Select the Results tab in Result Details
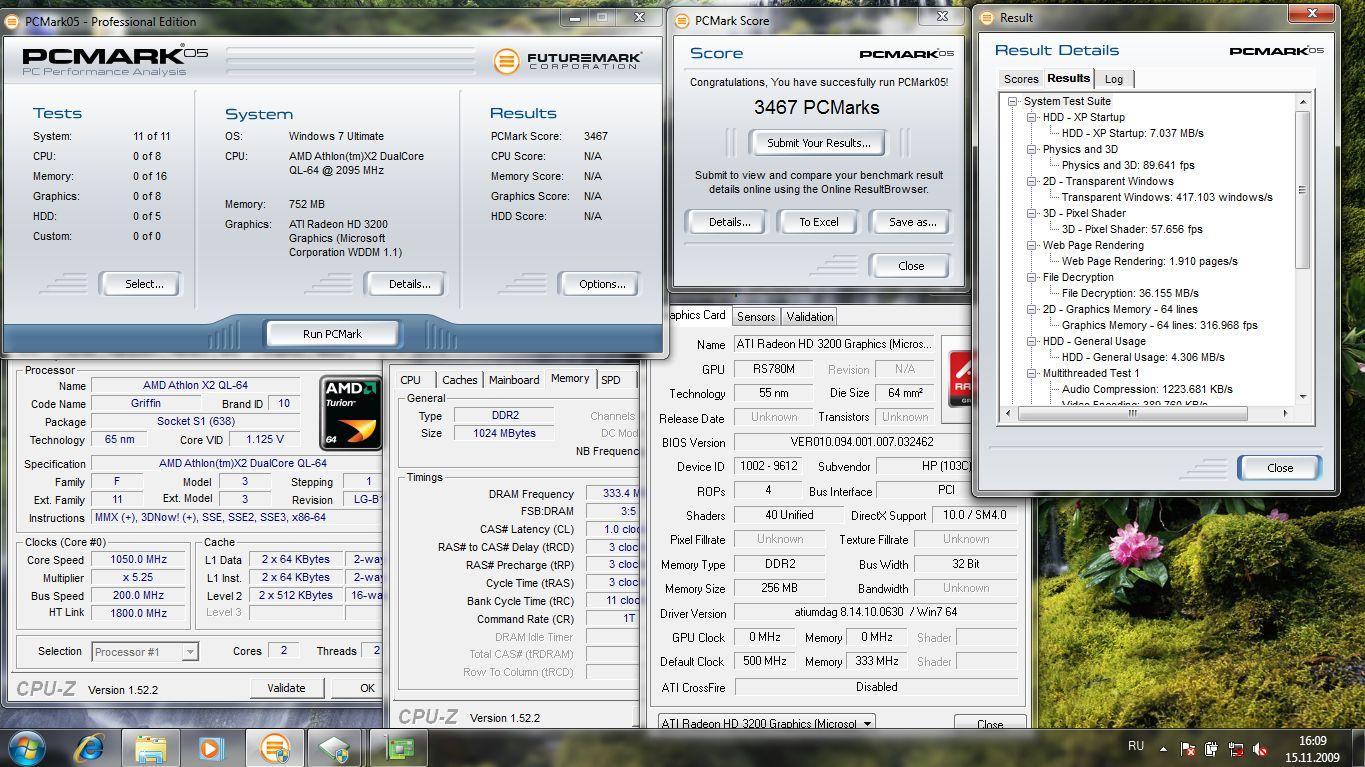 click(1068, 78)
